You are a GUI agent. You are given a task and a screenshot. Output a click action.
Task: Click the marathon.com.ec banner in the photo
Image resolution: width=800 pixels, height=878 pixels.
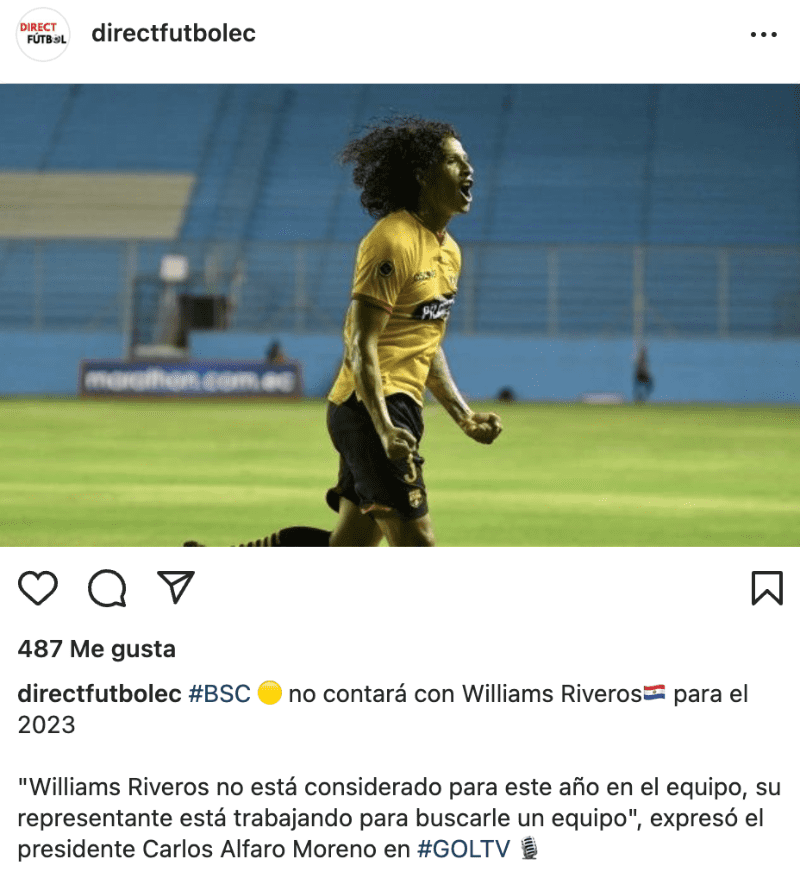pyautogui.click(x=191, y=379)
